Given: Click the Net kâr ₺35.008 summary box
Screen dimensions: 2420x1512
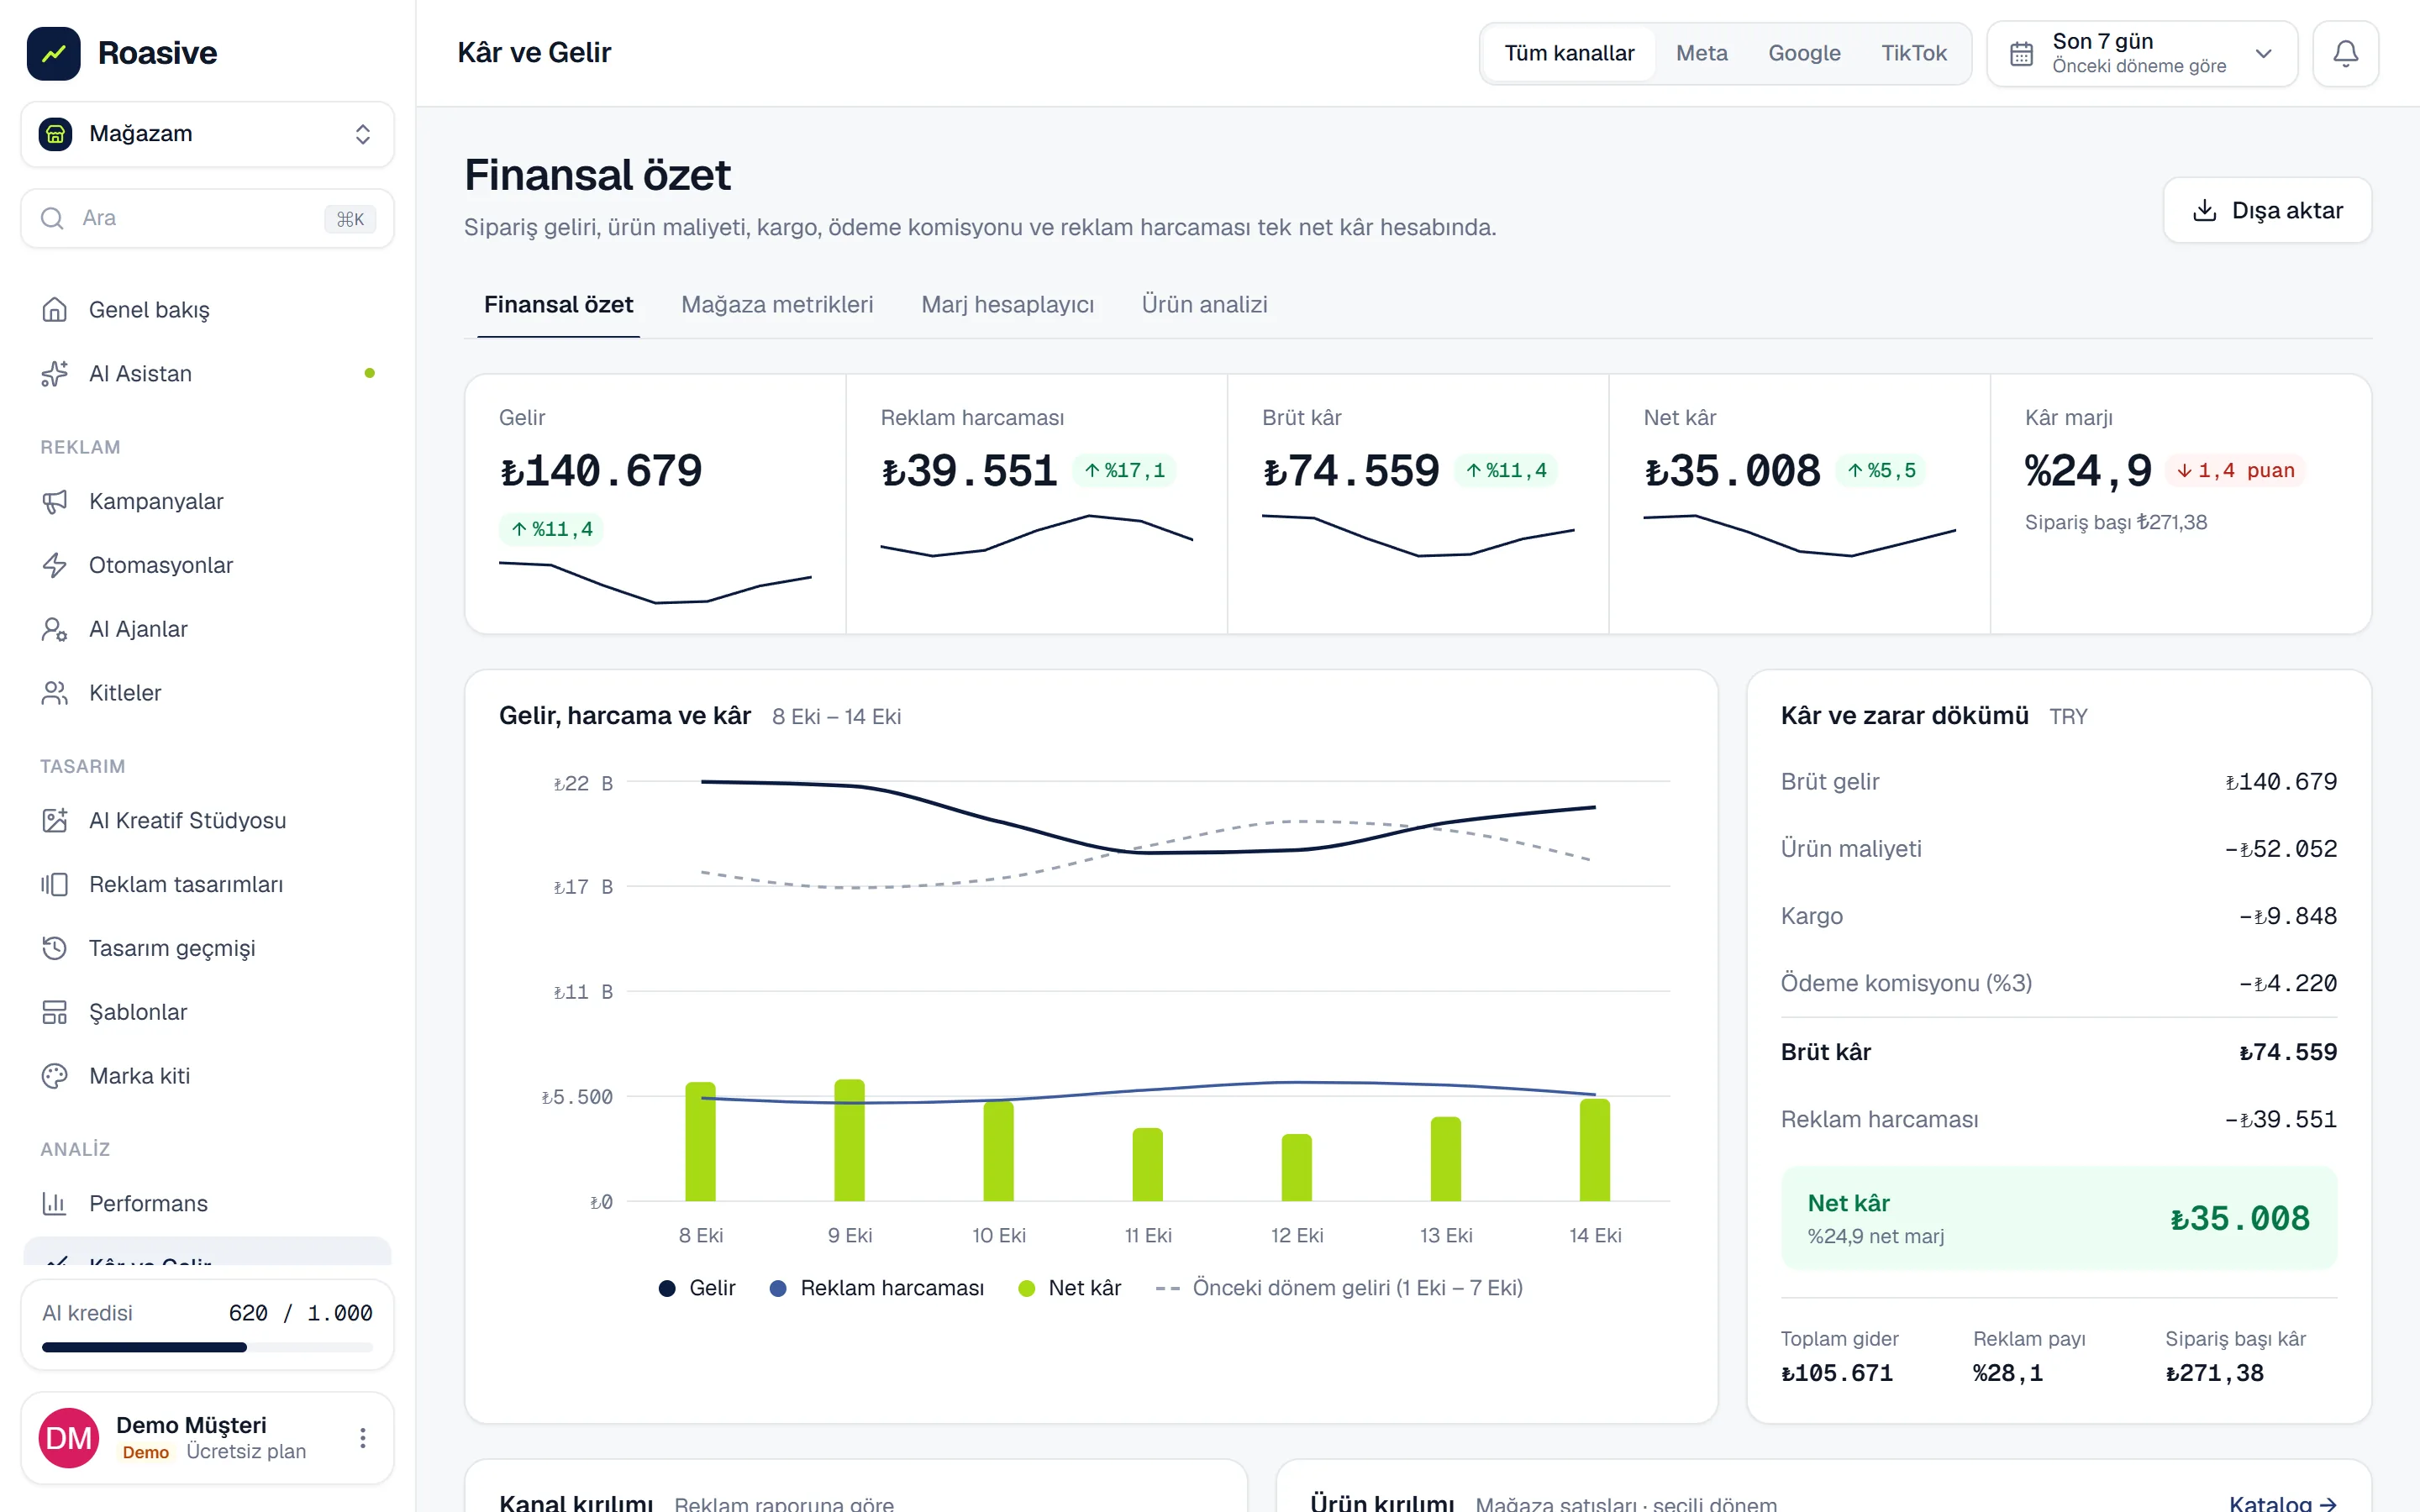Looking at the screenshot, I should click(2058, 1218).
